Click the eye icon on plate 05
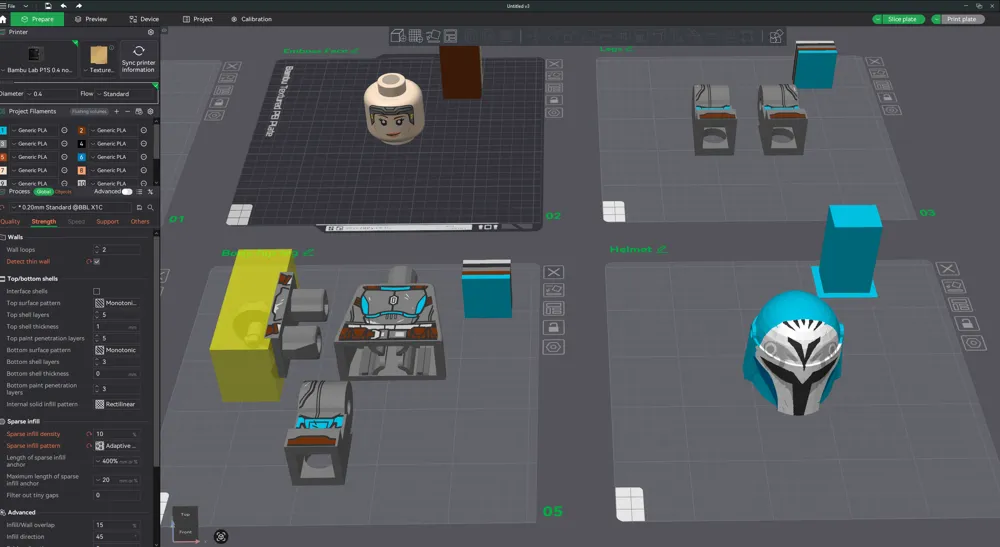 coord(554,347)
